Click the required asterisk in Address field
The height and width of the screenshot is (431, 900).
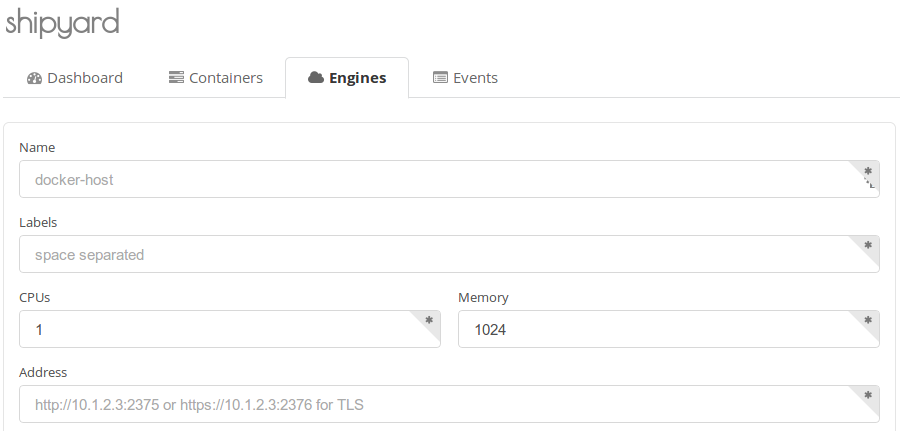[868, 395]
